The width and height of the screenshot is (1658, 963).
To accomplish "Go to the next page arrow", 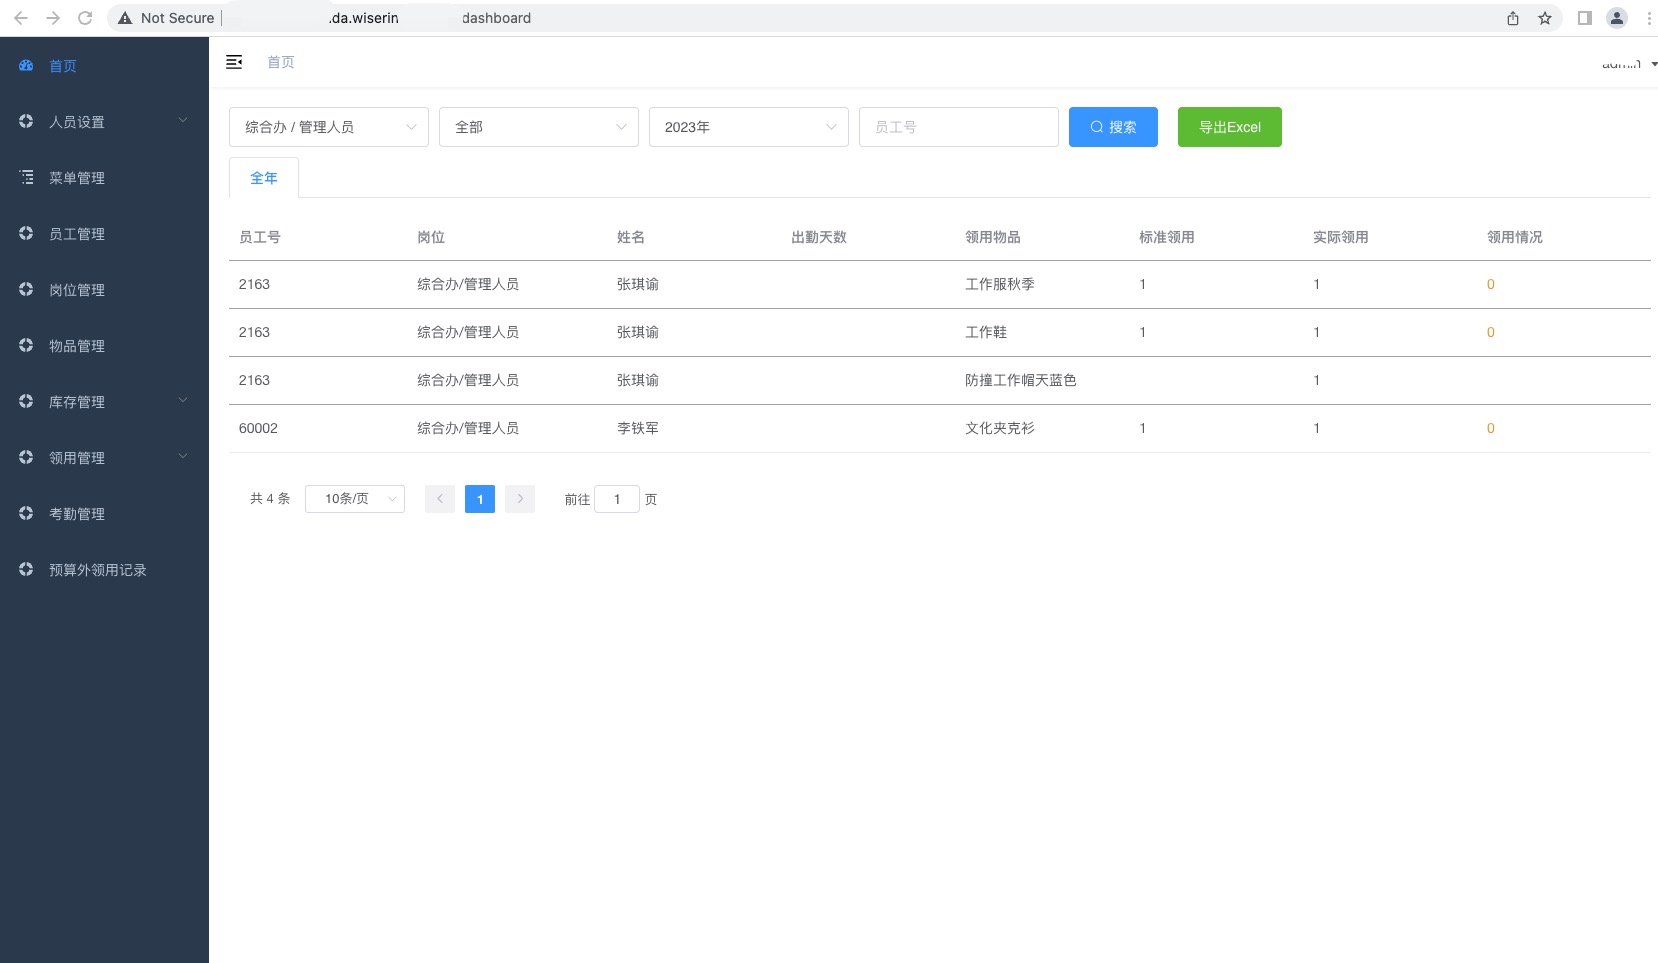I will point(520,499).
